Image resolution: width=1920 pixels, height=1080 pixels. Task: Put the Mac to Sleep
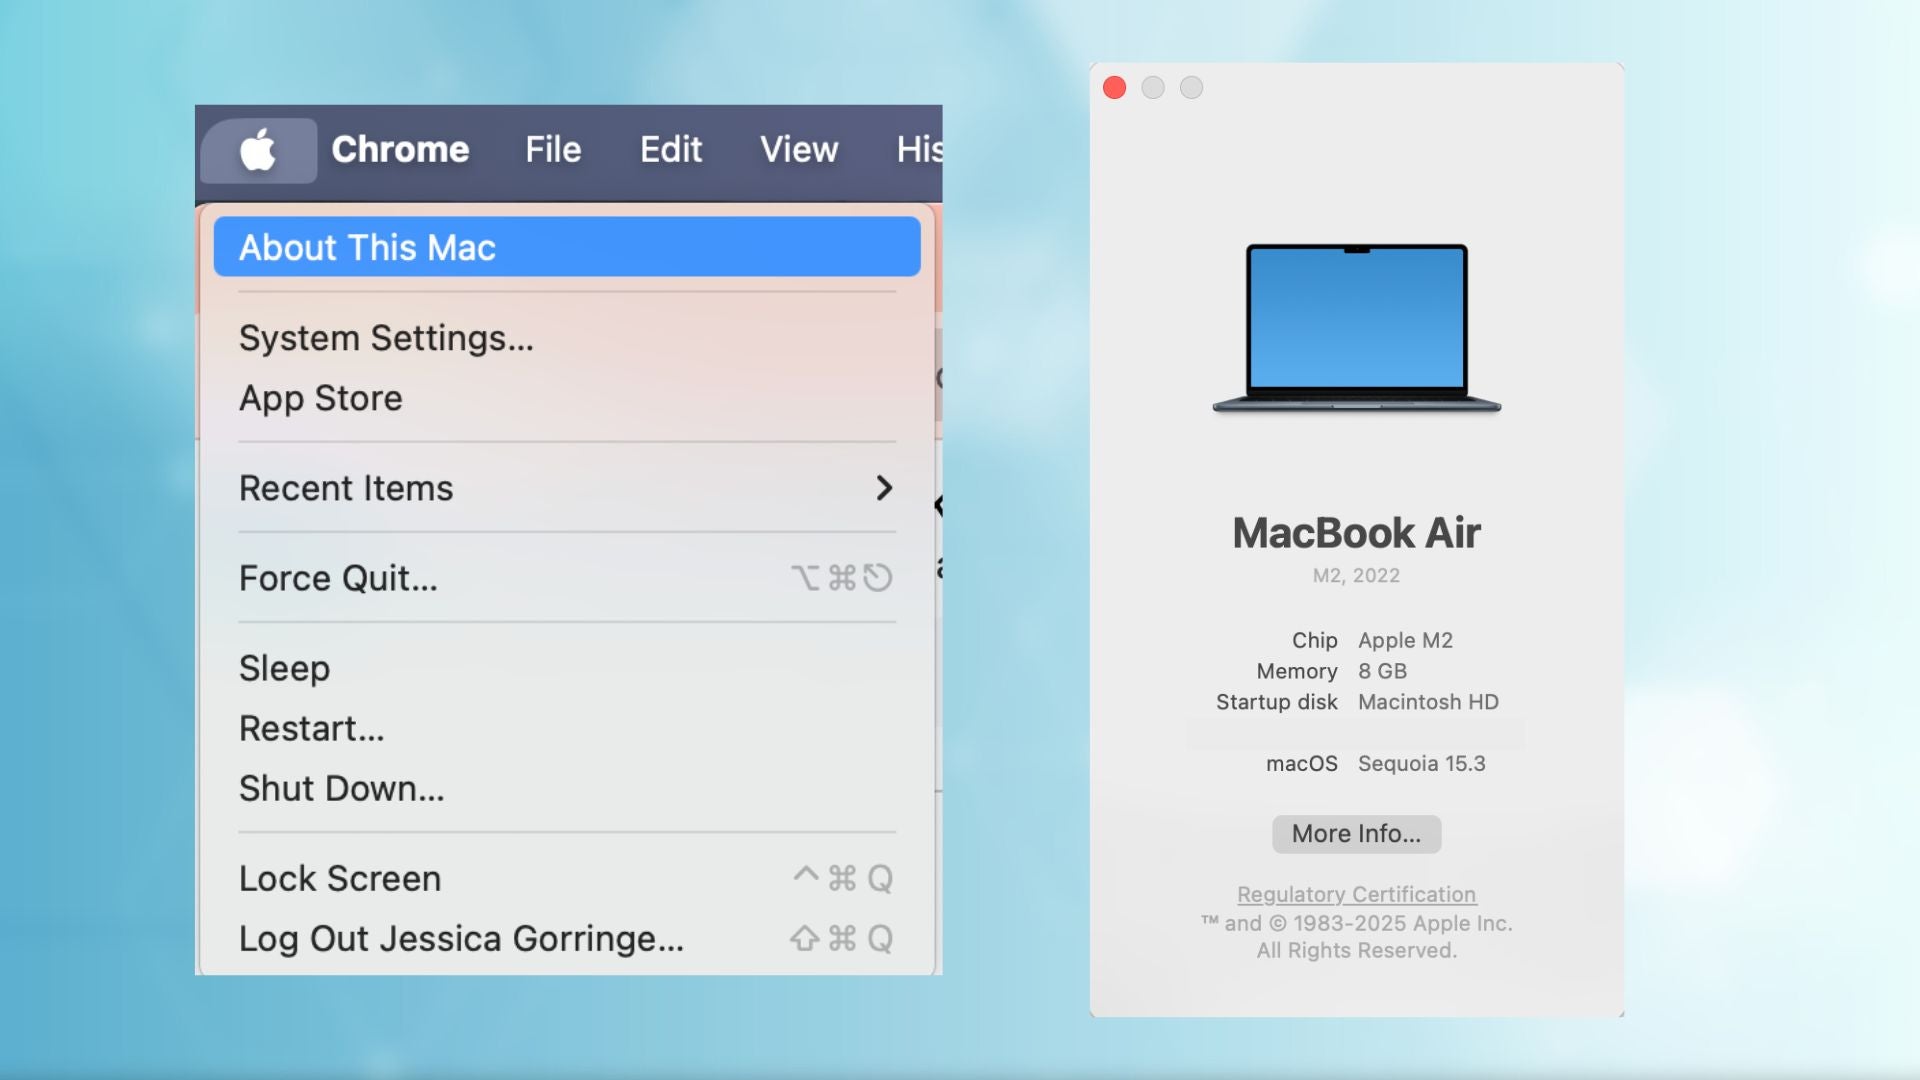[x=567, y=668]
